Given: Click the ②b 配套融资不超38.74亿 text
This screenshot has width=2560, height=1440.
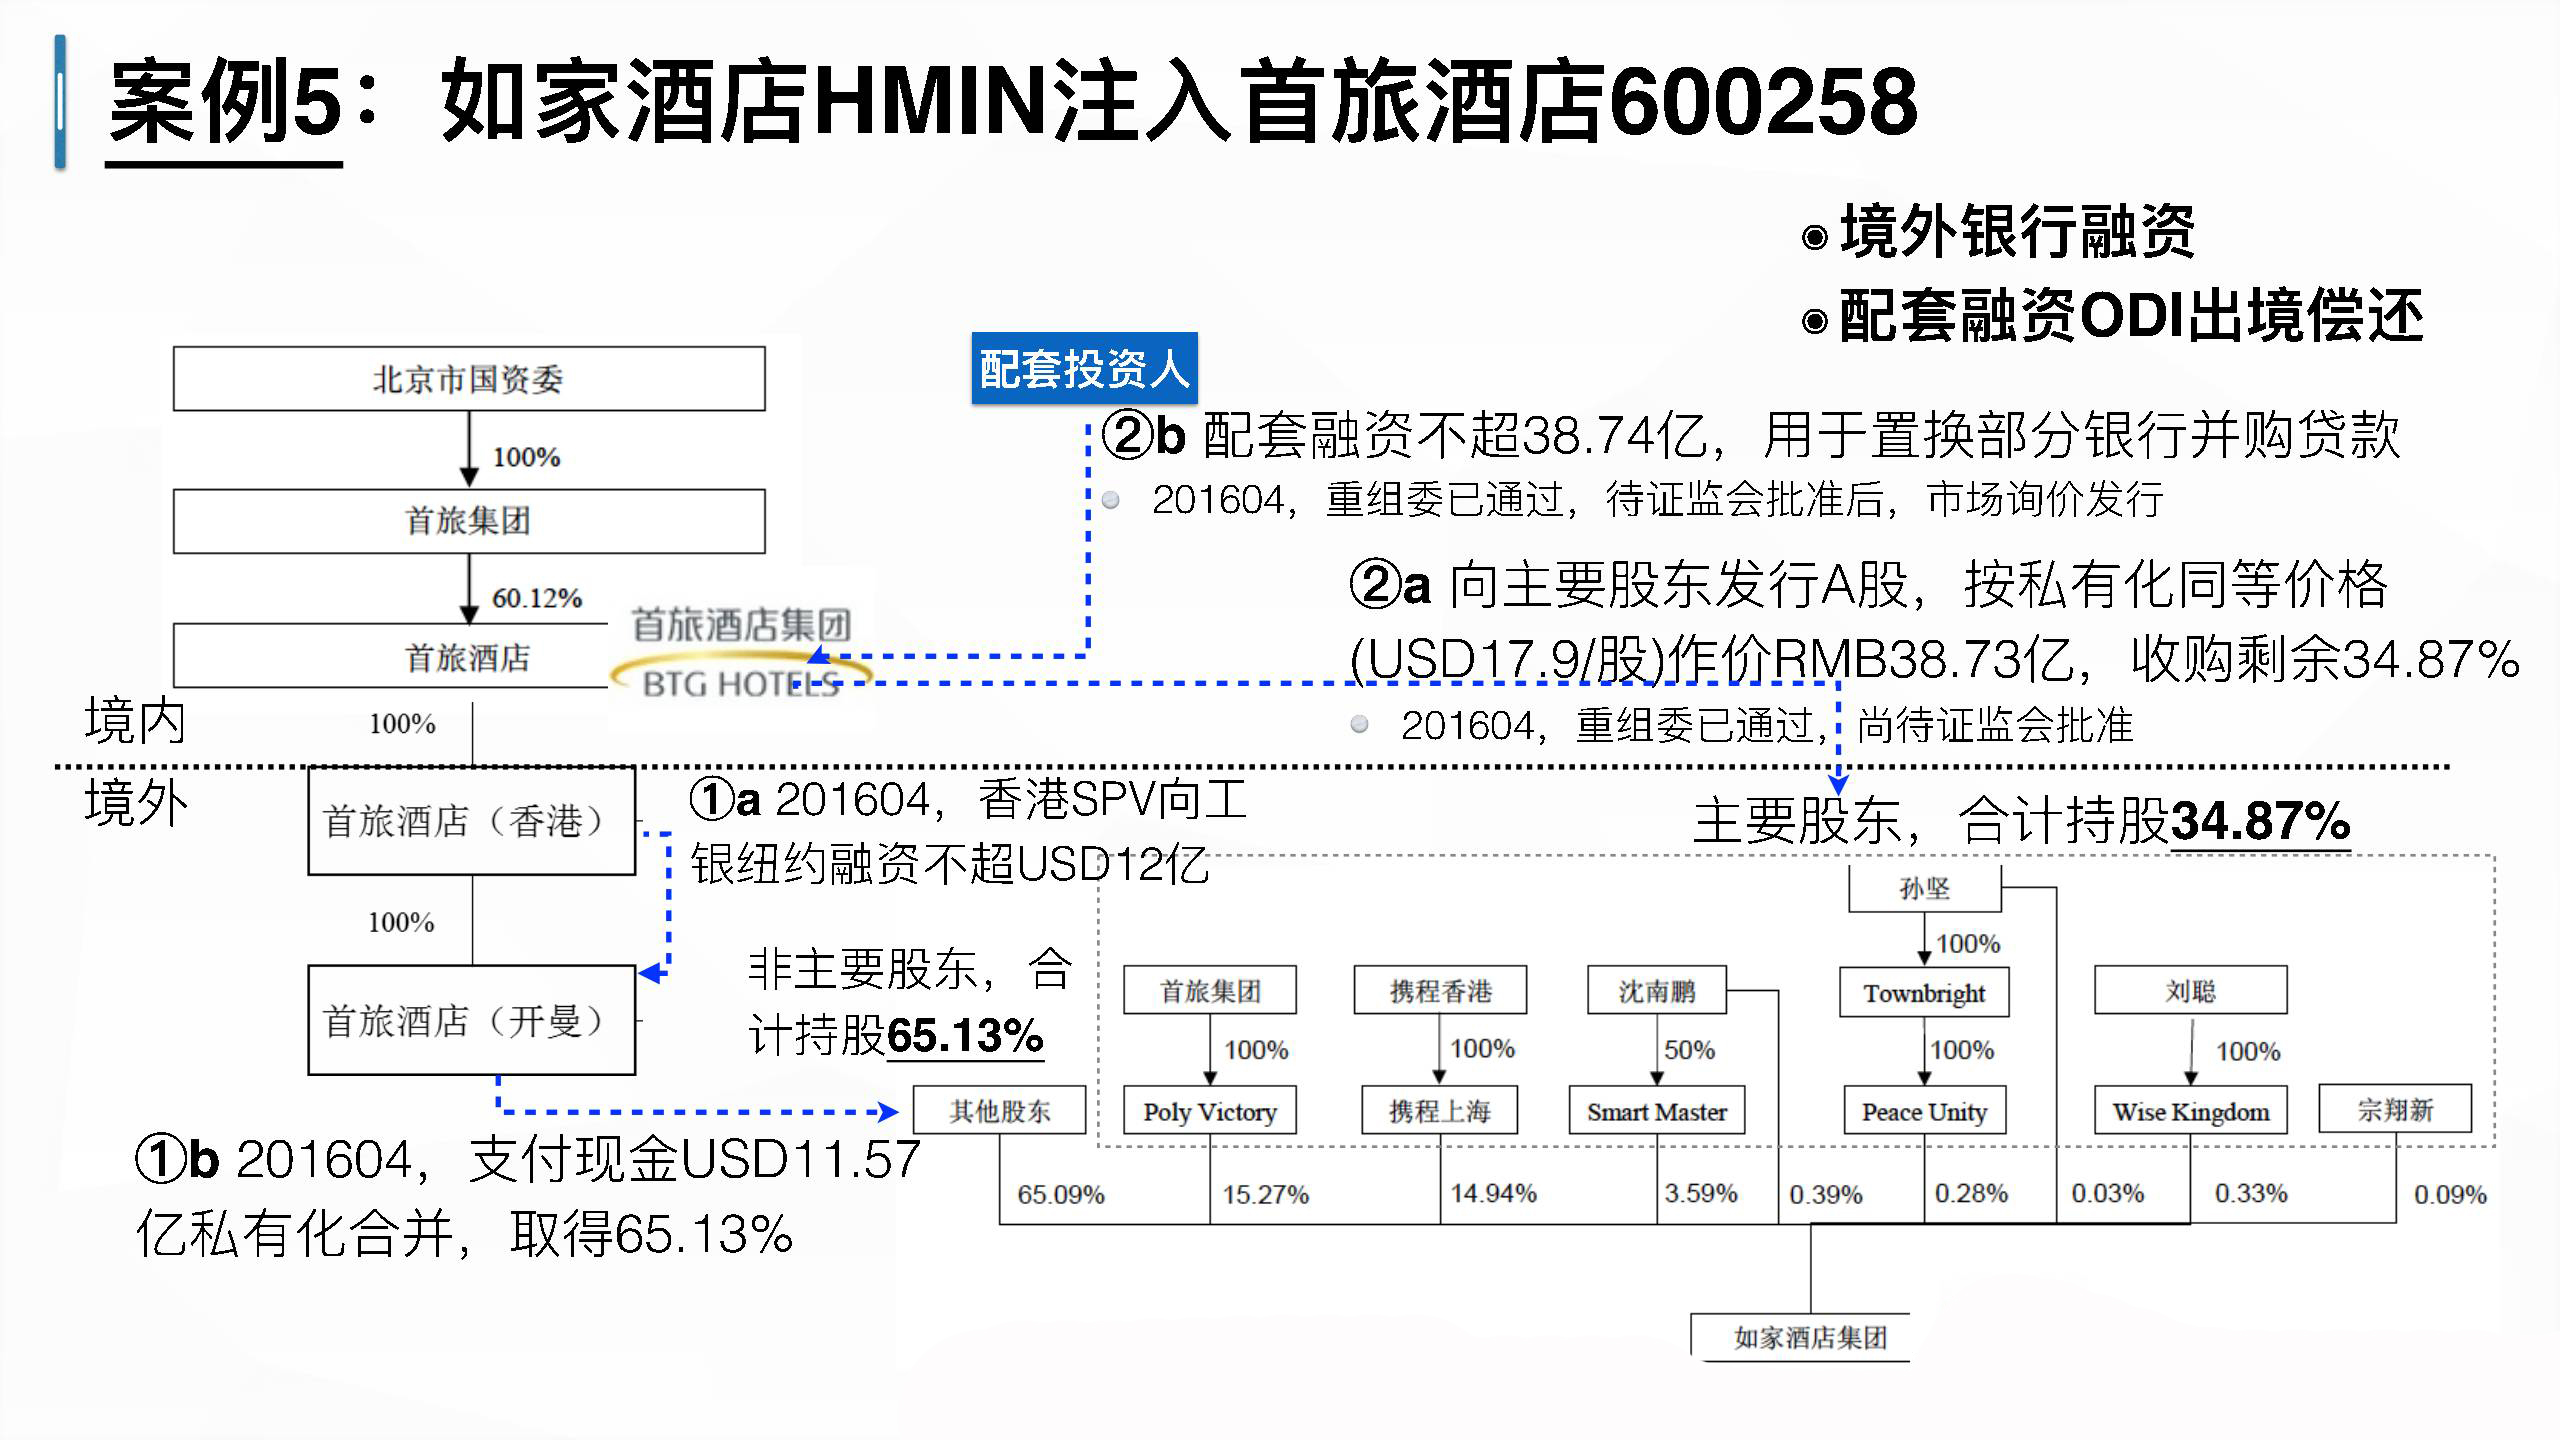Looking at the screenshot, I should (x=1750, y=435).
